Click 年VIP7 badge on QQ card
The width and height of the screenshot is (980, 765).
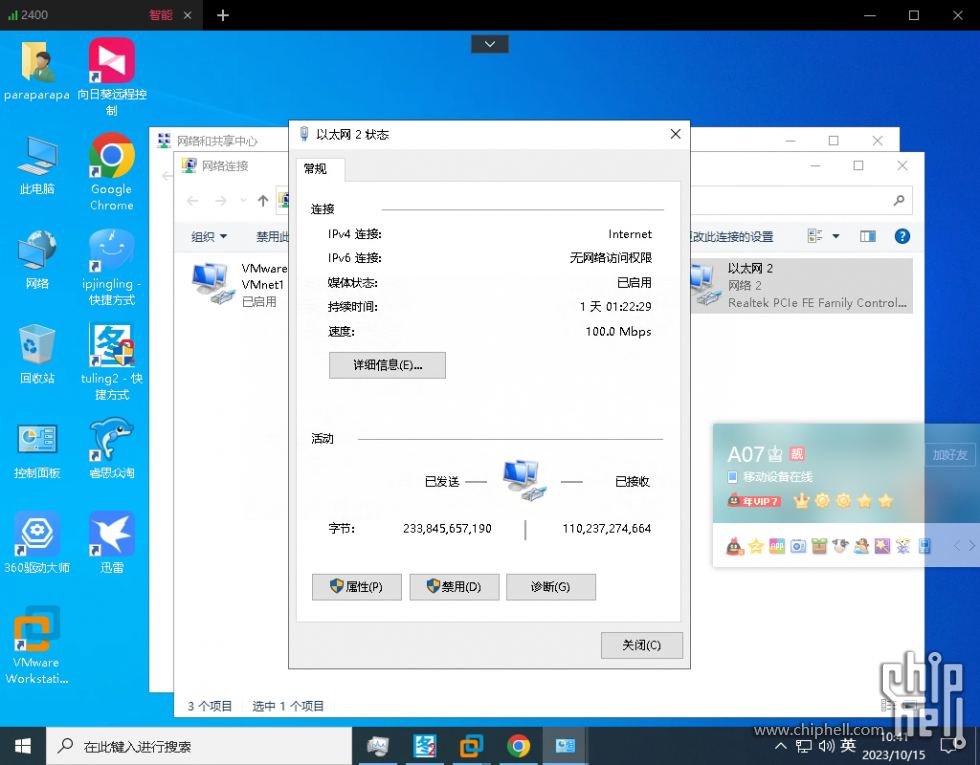coord(754,501)
